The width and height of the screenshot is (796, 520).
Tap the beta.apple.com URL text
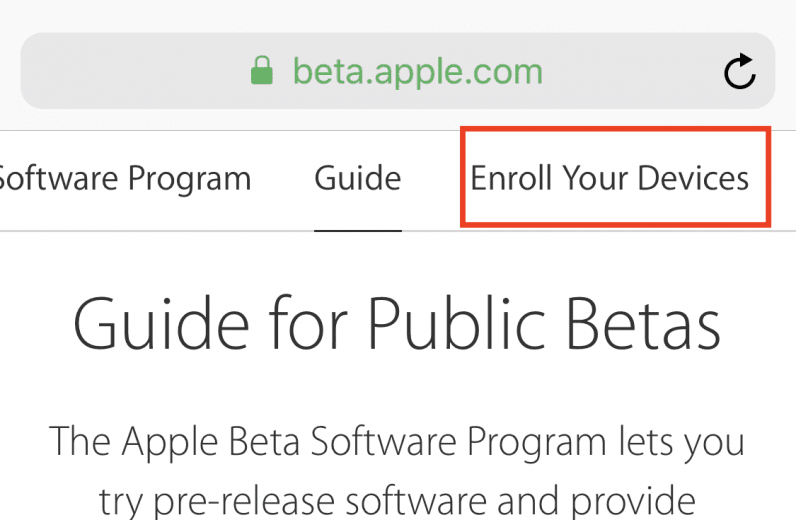[417, 71]
